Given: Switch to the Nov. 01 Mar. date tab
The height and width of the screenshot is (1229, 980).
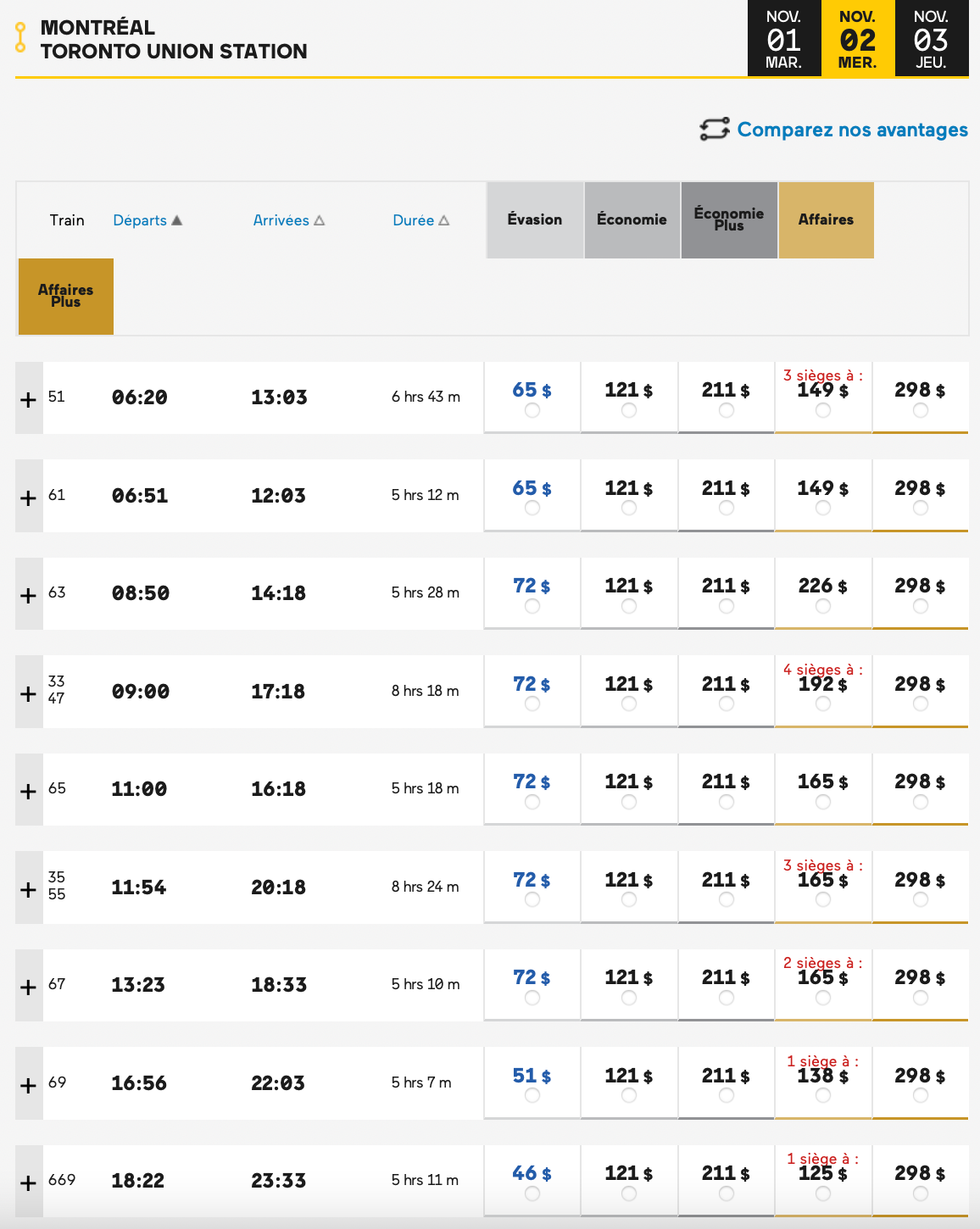Looking at the screenshot, I should coord(783,39).
